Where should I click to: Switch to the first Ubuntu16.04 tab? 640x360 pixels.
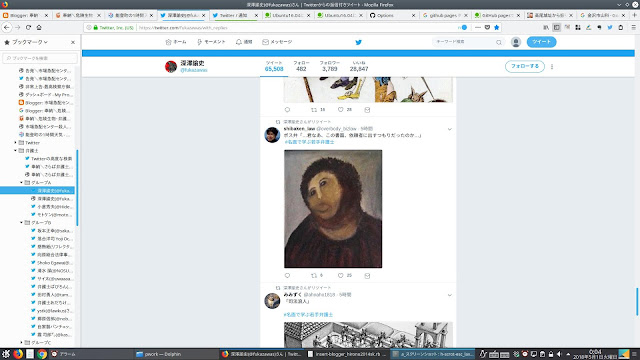coord(287,15)
